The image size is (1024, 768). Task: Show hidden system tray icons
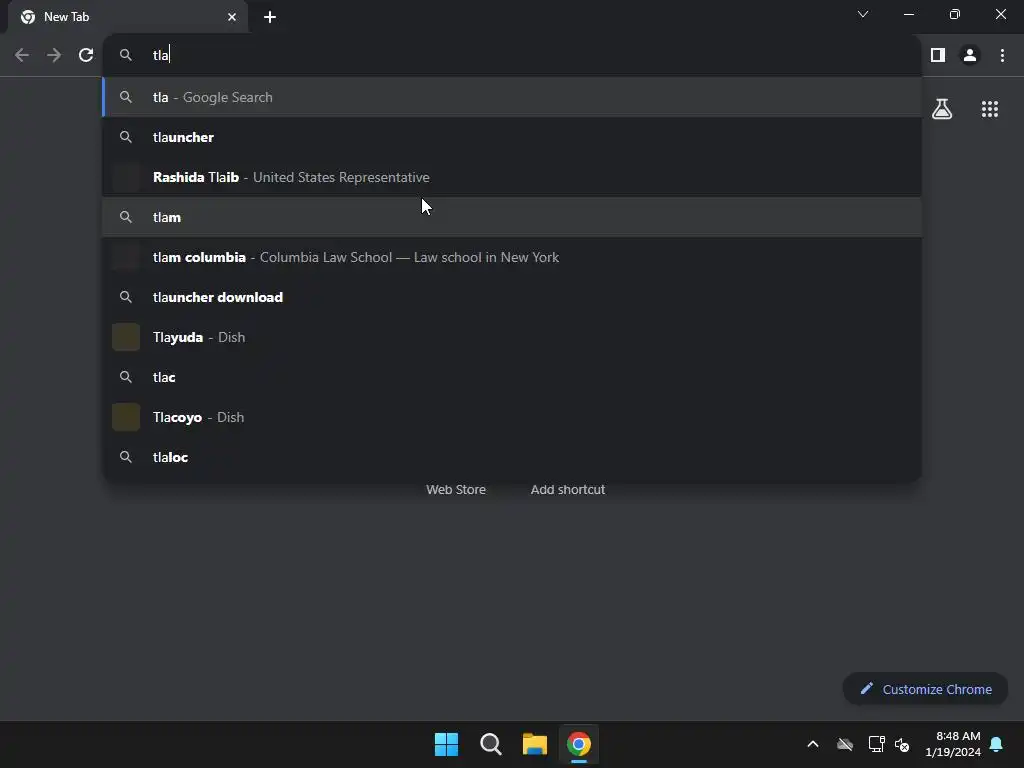(813, 744)
